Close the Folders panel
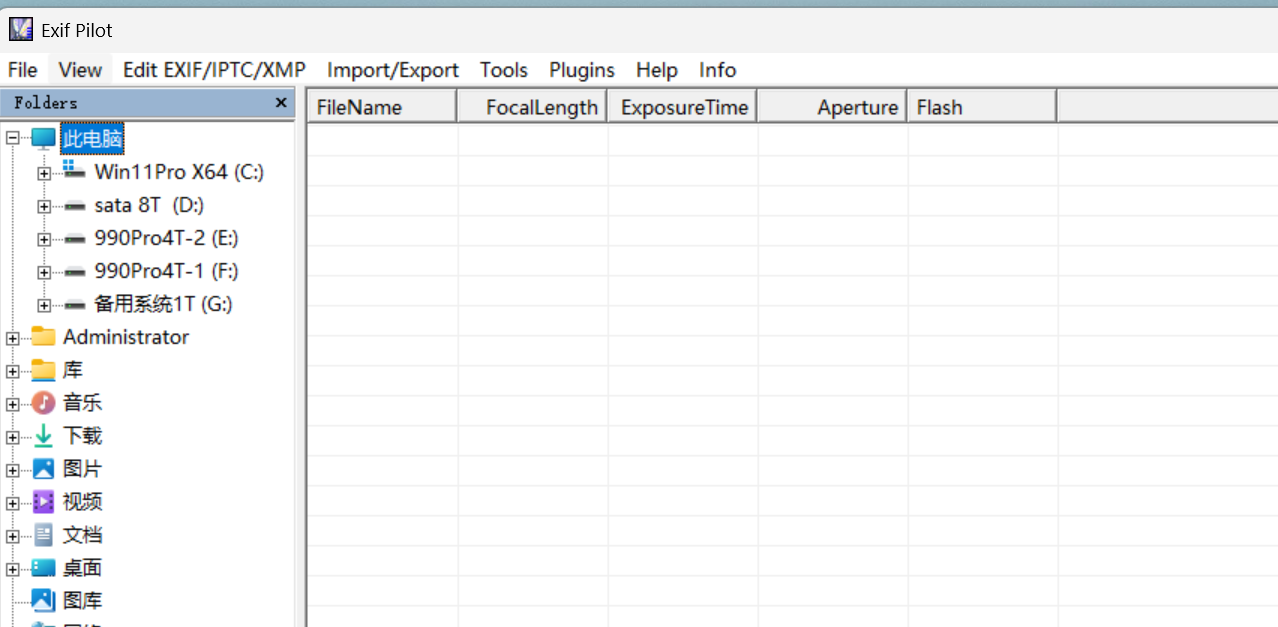 [281, 102]
